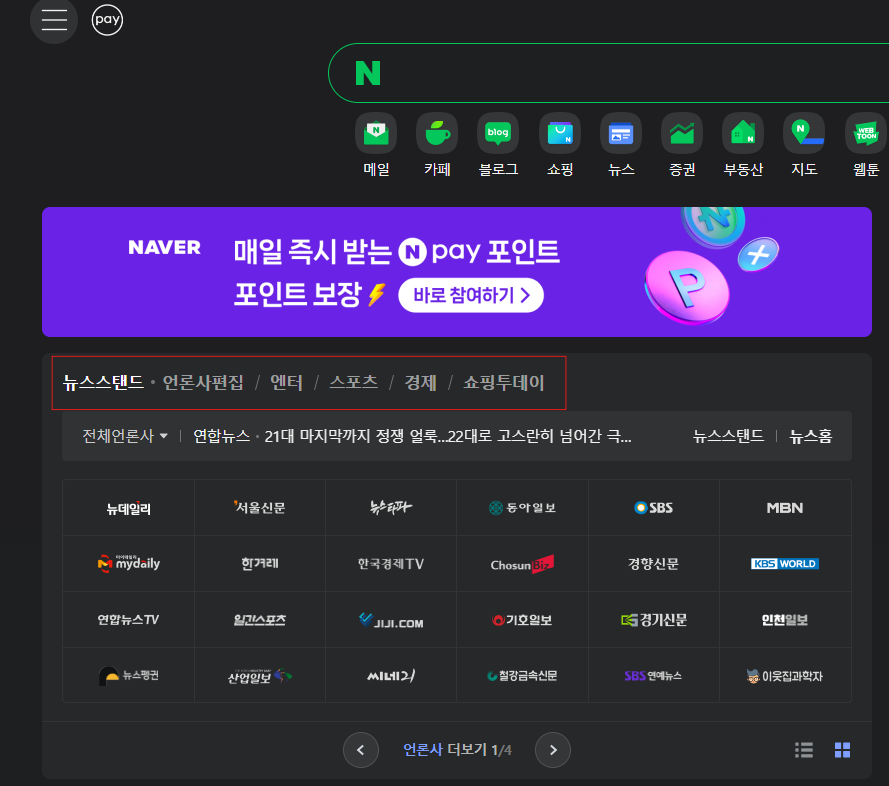Open the 경향신문 press logo
Image resolution: width=889 pixels, height=786 pixels.
pos(654,564)
